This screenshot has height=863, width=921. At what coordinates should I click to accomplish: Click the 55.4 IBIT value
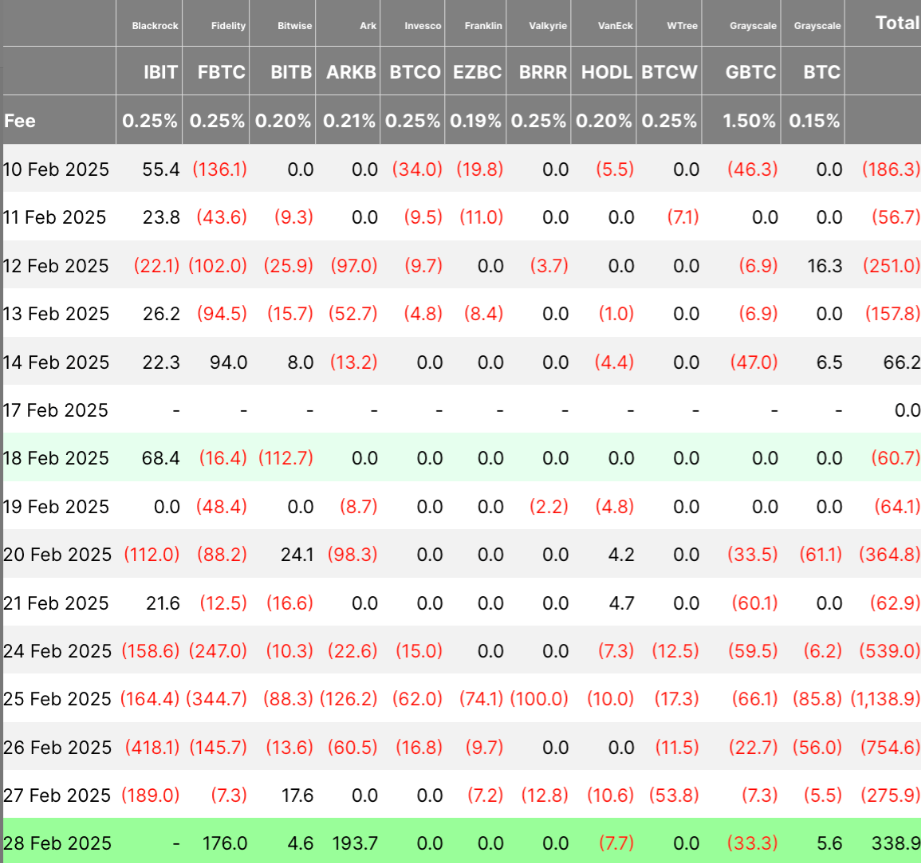click(161, 169)
